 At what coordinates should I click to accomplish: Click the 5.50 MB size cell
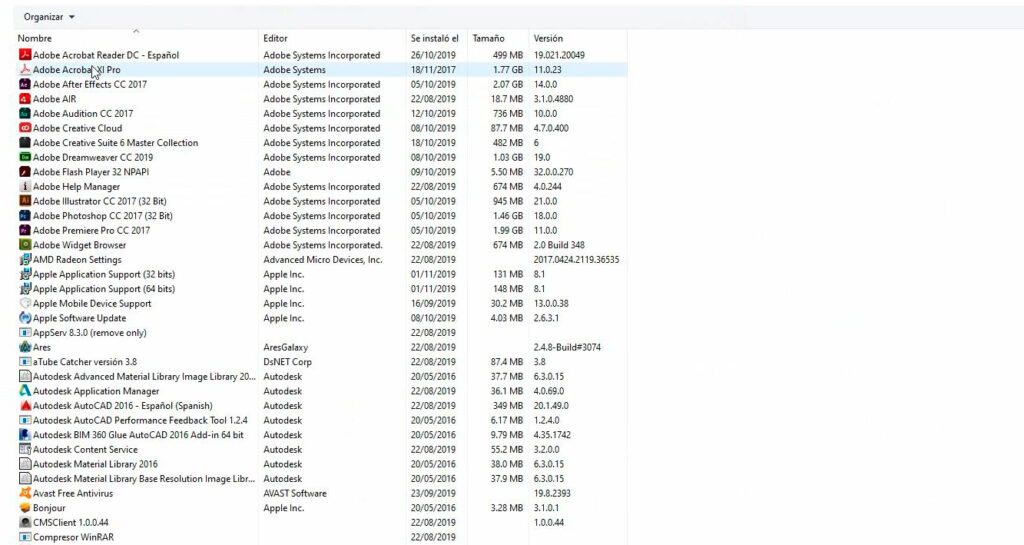pyautogui.click(x=507, y=172)
